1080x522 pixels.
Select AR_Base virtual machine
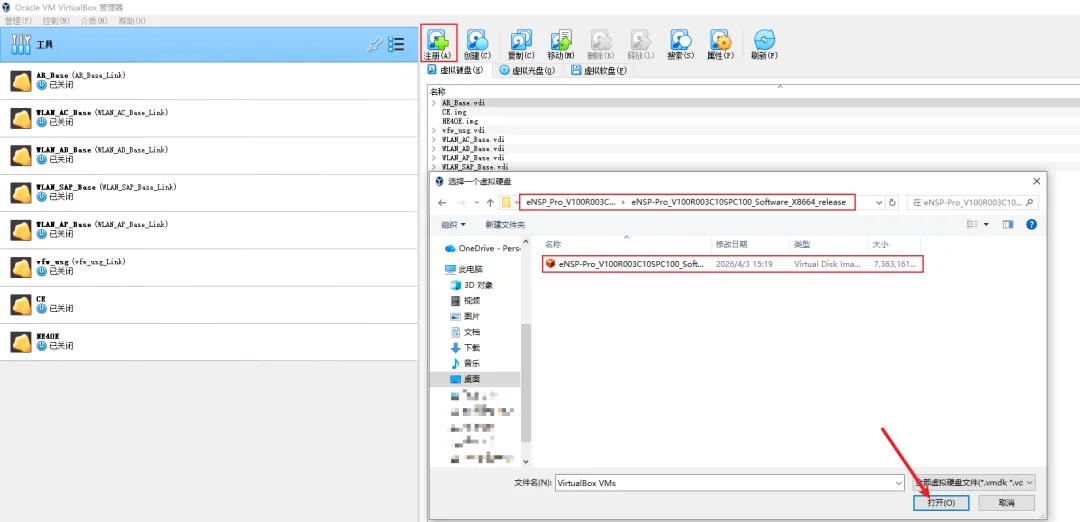(209, 81)
